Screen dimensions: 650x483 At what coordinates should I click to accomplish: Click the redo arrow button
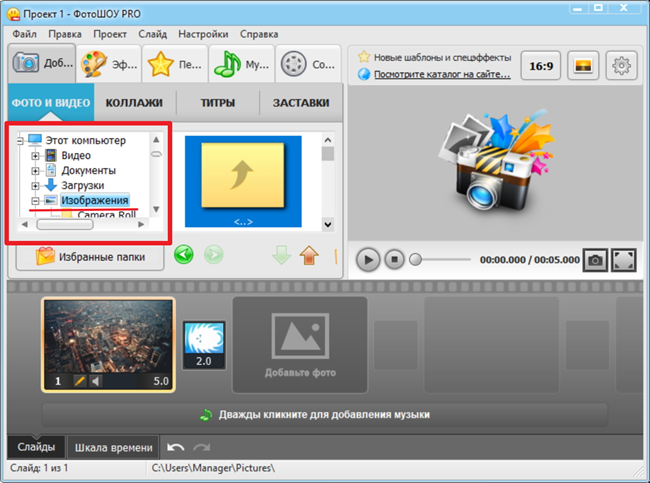[x=202, y=447]
